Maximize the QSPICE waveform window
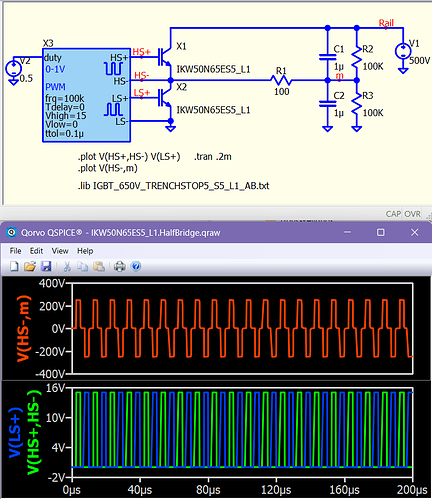The height and width of the screenshot is (499, 432). pyautogui.click(x=381, y=232)
